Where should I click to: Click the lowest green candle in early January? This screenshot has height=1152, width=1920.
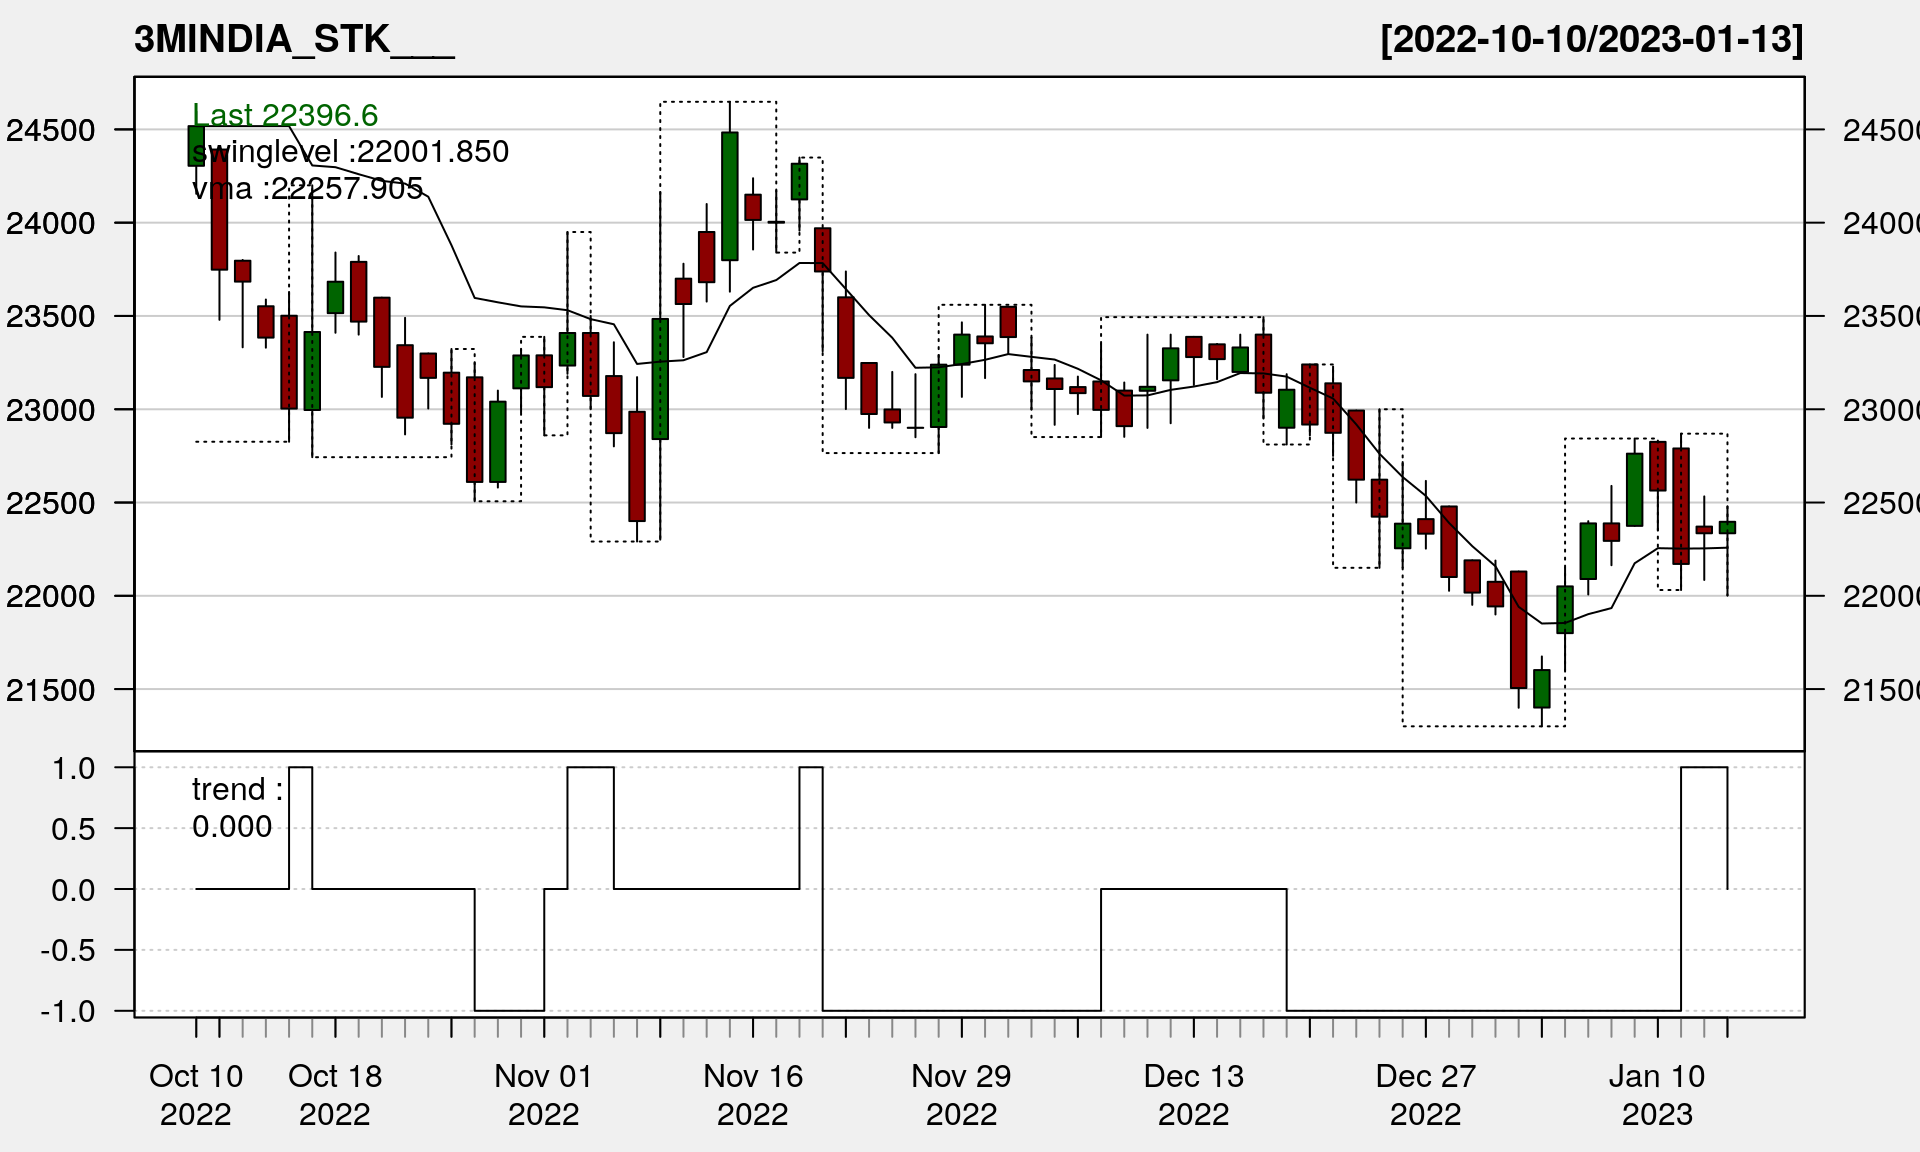tap(1542, 689)
